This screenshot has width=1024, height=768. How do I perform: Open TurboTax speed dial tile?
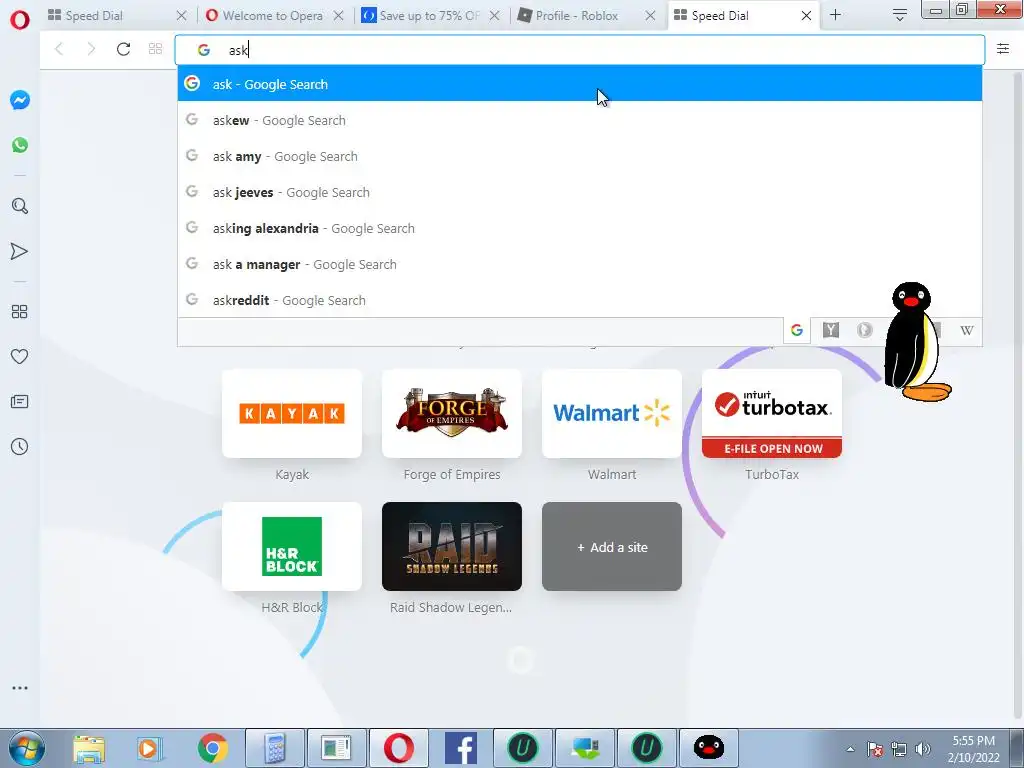pyautogui.click(x=772, y=413)
